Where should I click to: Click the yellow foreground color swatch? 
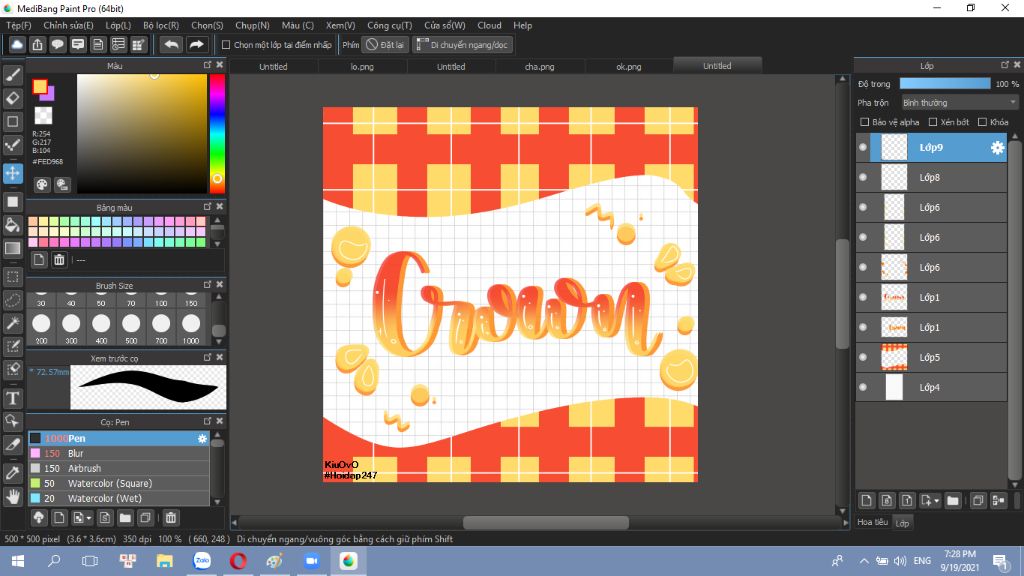pyautogui.click(x=40, y=86)
